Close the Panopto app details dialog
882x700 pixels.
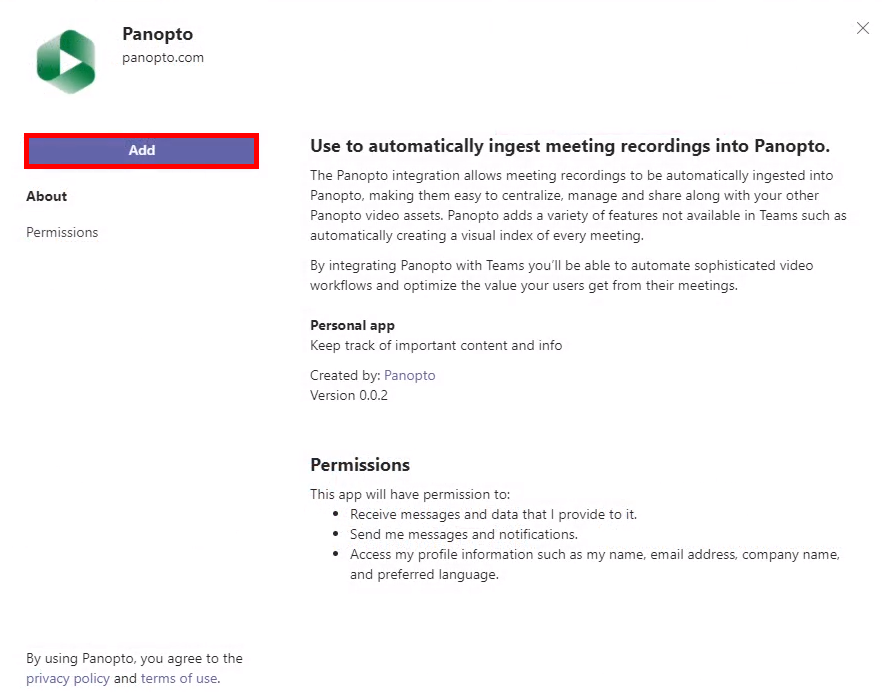pos(862,28)
